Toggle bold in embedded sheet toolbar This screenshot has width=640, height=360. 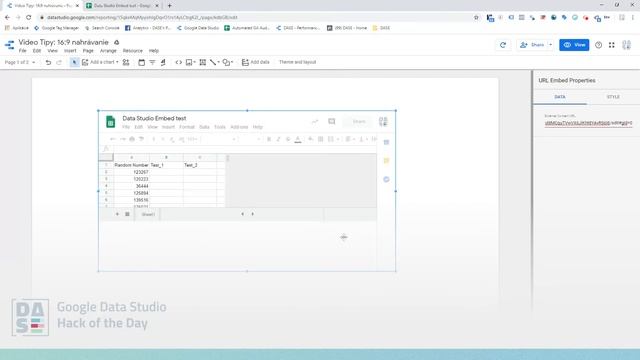[x=269, y=139]
